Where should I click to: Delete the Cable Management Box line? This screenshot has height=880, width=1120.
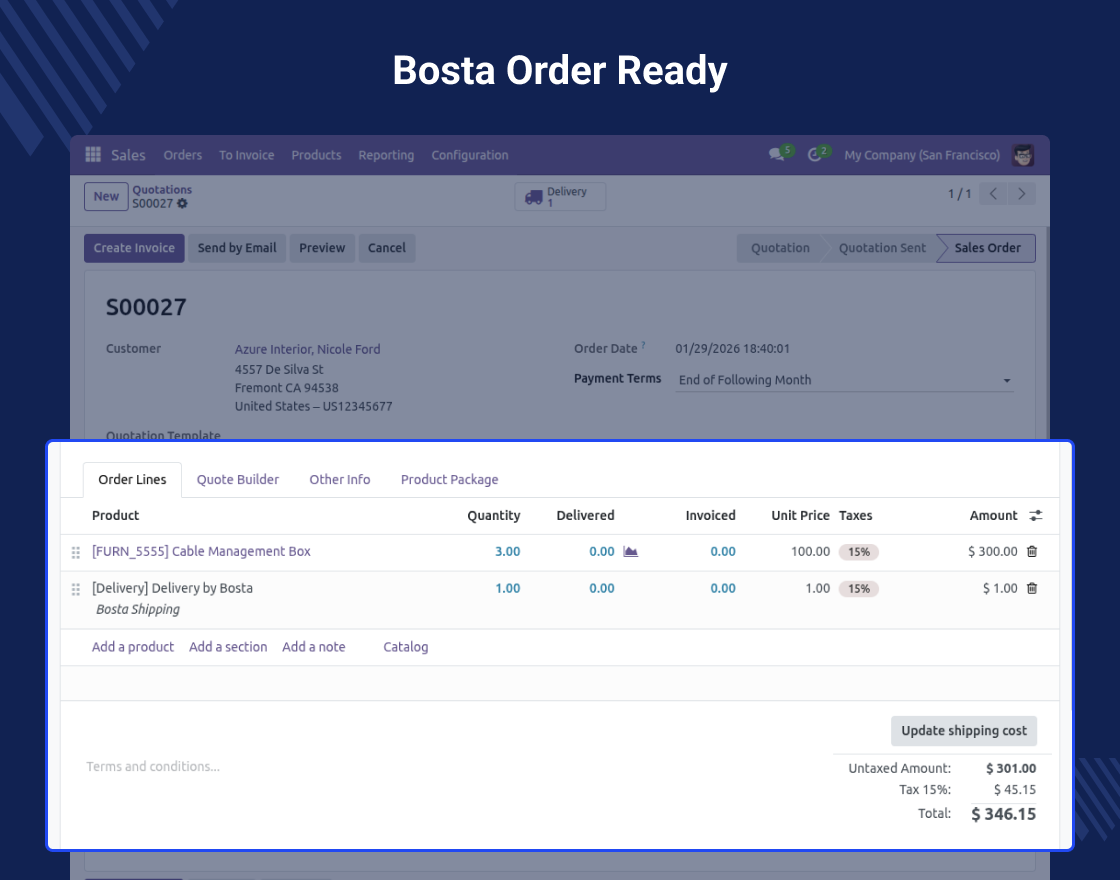(1031, 551)
